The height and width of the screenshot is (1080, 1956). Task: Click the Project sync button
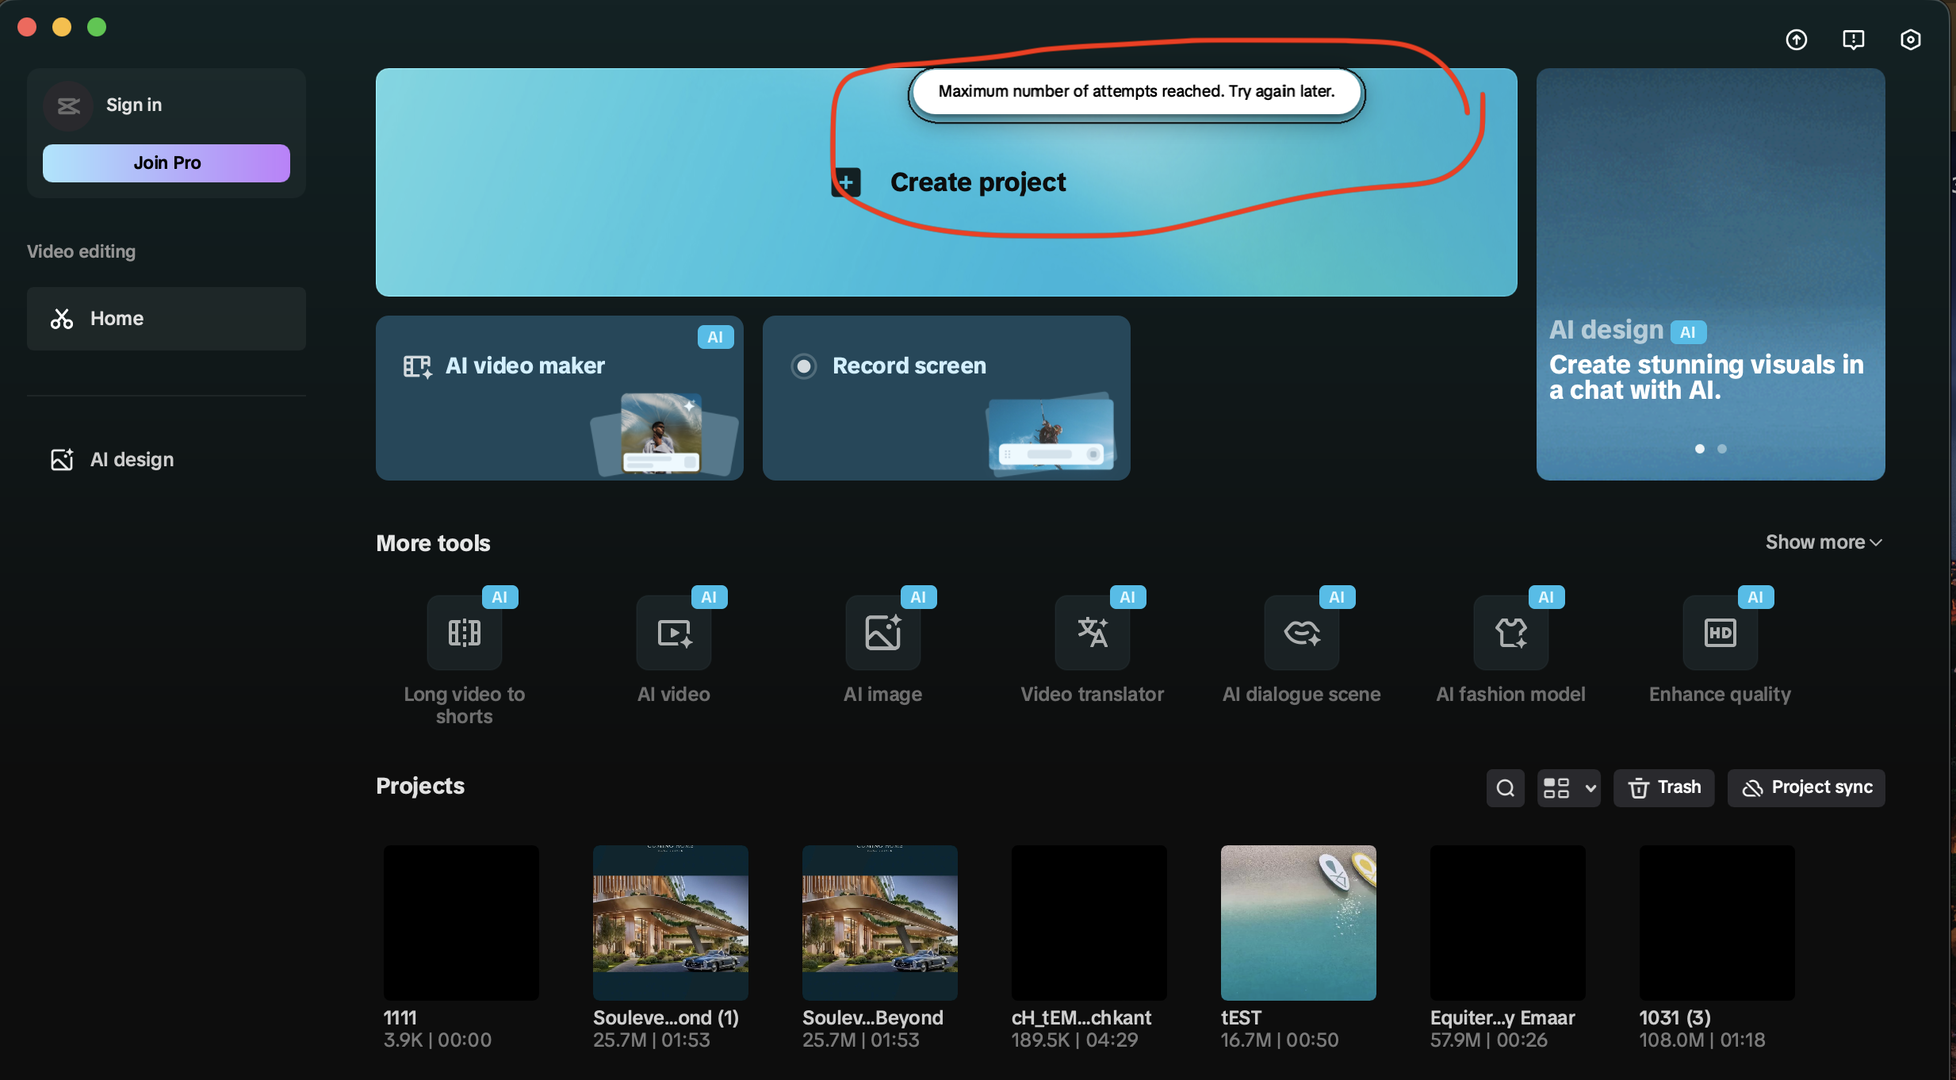(x=1806, y=788)
